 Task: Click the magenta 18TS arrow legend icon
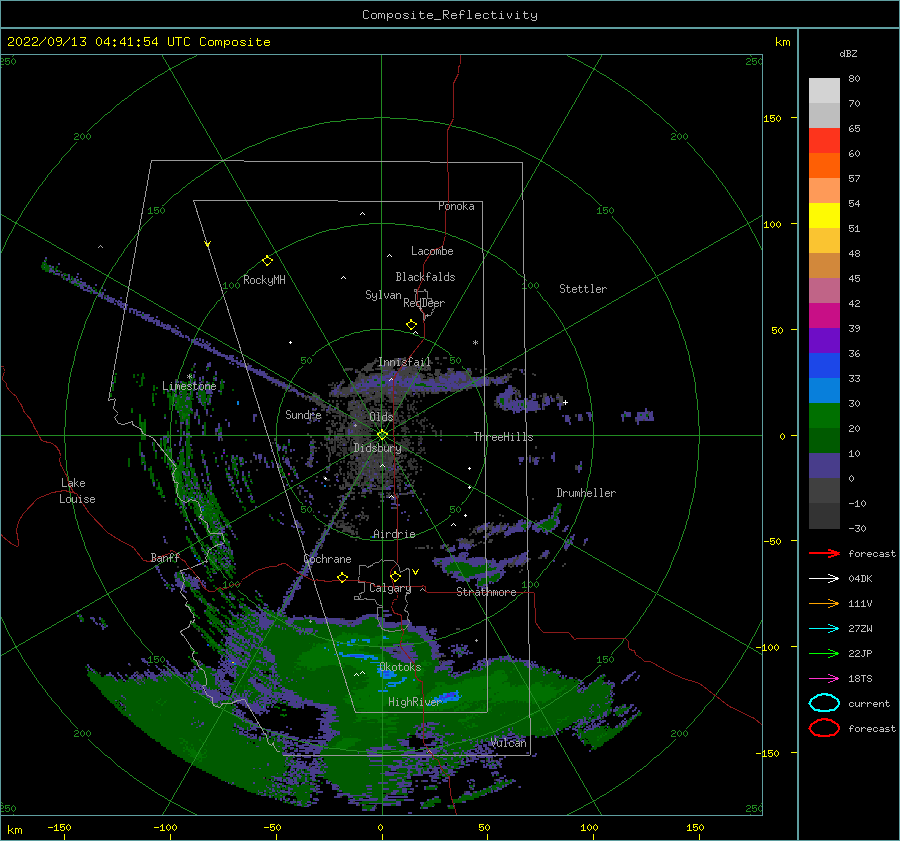click(824, 679)
